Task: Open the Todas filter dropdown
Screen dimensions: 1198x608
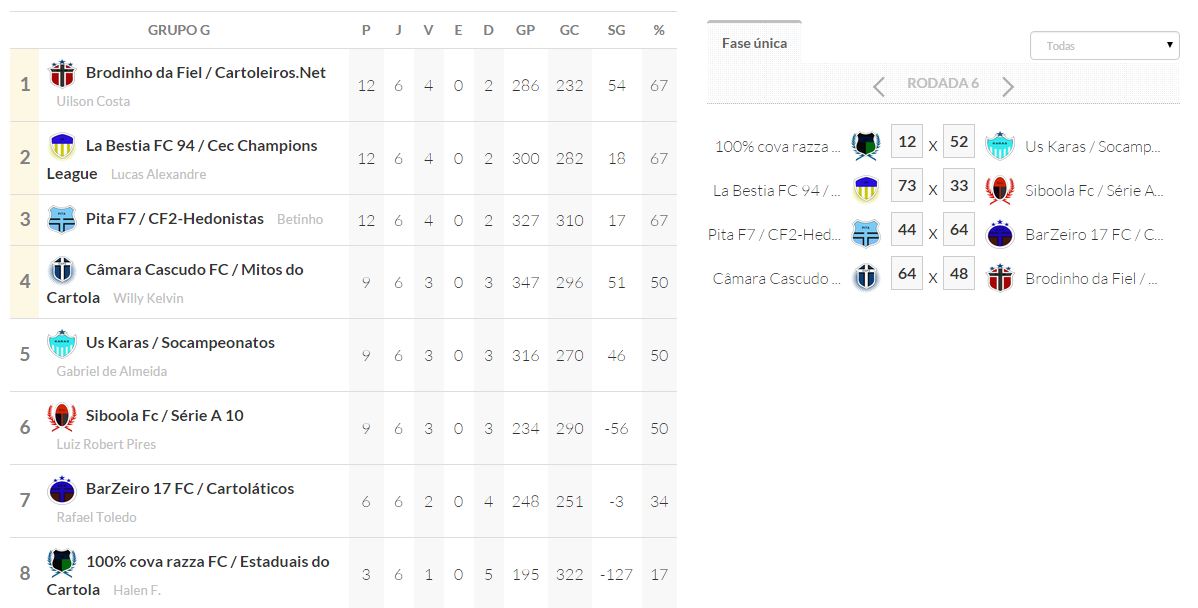Action: click(1104, 45)
